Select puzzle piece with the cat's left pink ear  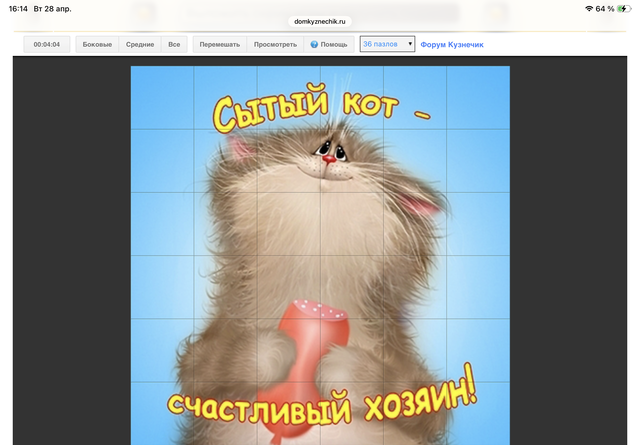tap(225, 160)
